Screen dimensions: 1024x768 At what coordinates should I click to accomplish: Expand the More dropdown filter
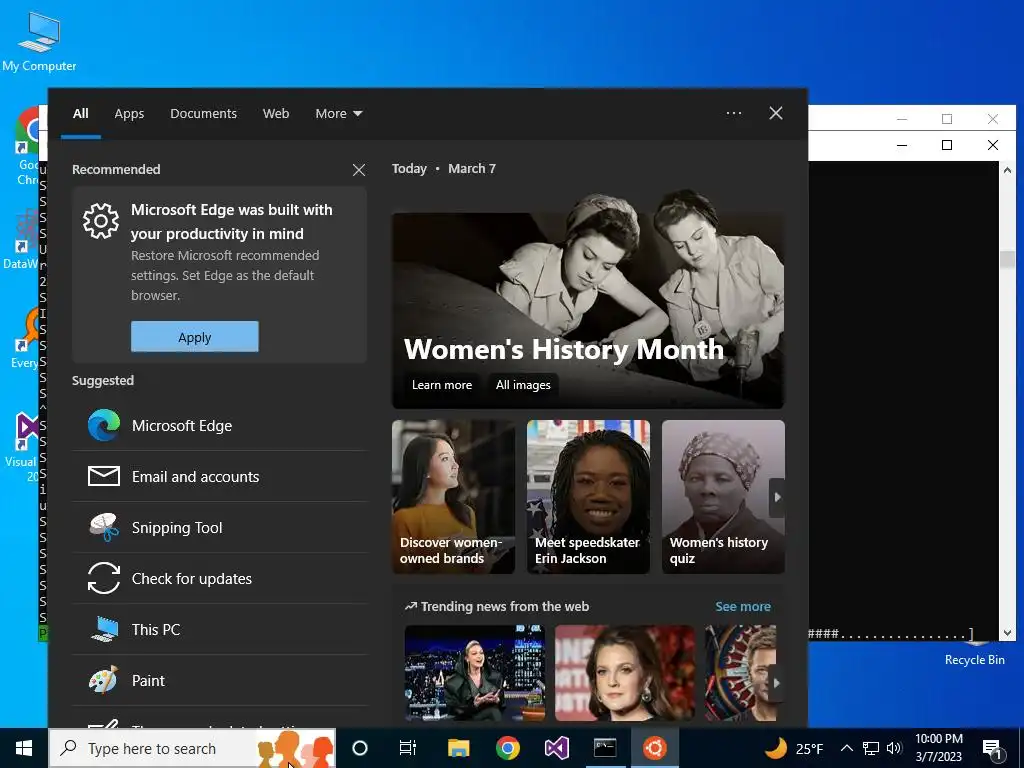pos(338,114)
